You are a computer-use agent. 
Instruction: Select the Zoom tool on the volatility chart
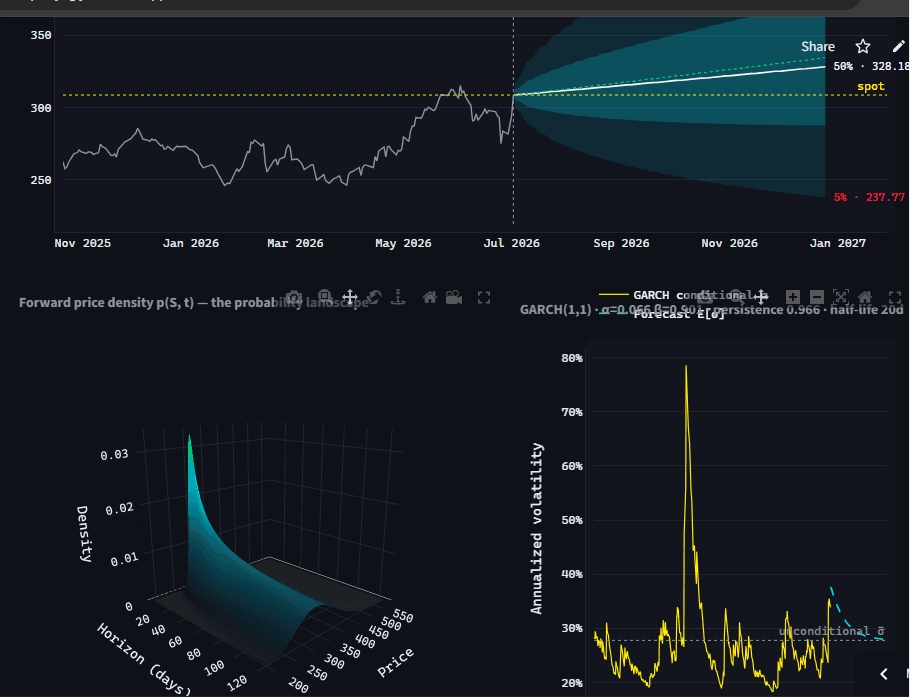coord(736,296)
